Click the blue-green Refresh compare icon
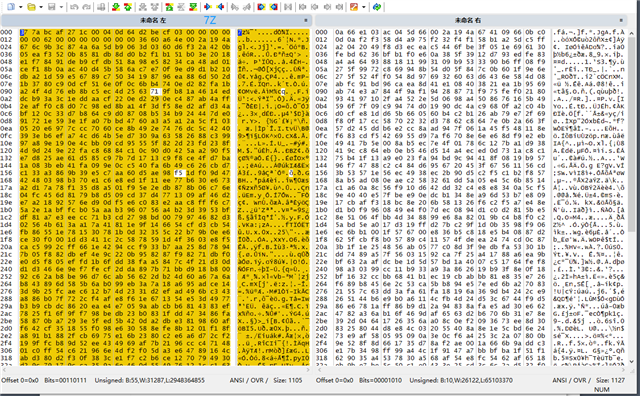Screen dimensions: 640x396 (377, 7)
